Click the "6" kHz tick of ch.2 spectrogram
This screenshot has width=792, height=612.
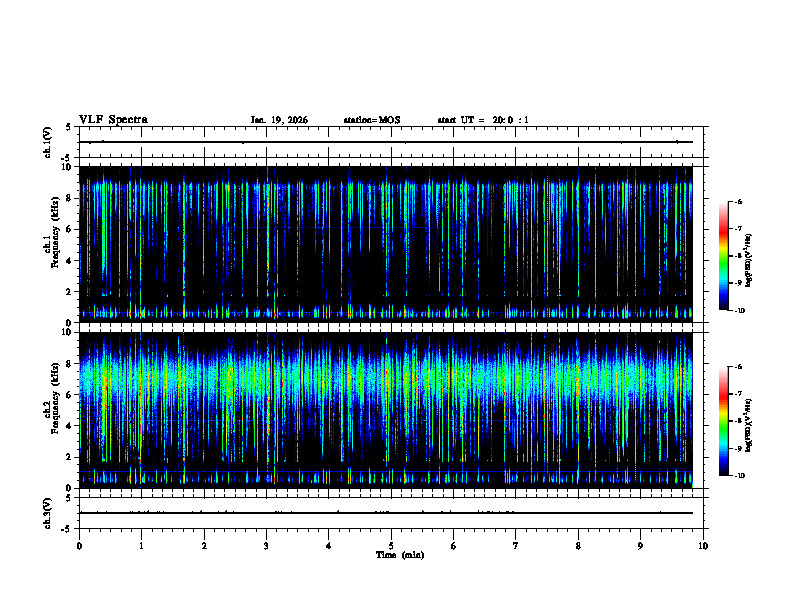(69, 395)
